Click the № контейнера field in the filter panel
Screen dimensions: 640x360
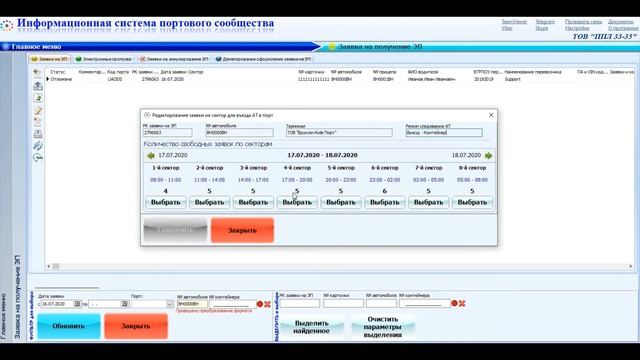pyautogui.click(x=232, y=304)
